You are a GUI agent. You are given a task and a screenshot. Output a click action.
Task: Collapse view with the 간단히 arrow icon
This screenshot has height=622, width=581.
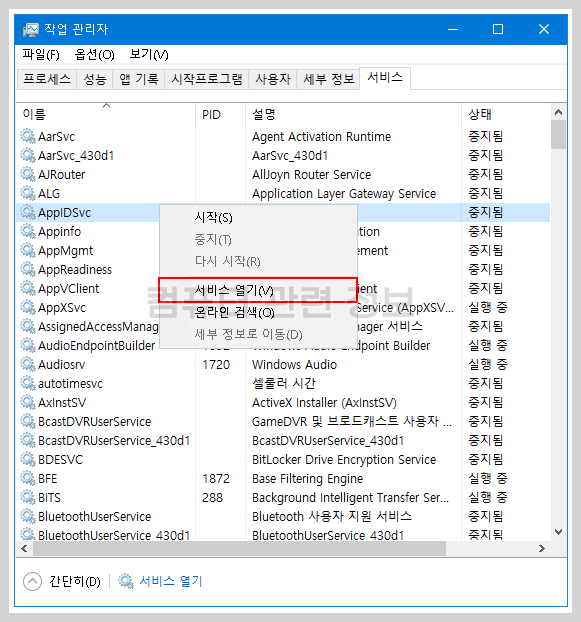point(33,582)
